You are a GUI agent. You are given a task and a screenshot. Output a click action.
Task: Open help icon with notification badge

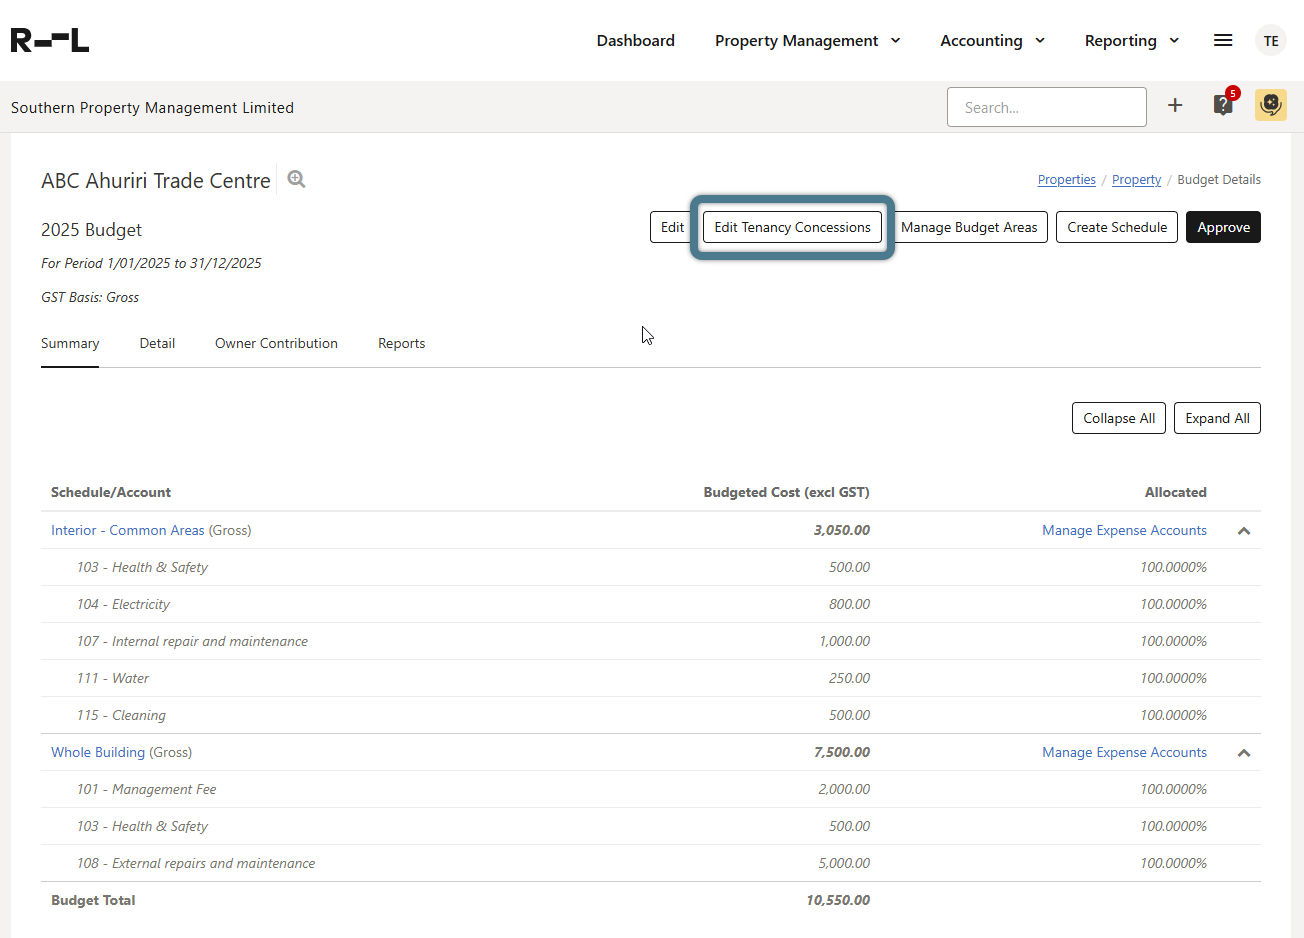[1223, 105]
